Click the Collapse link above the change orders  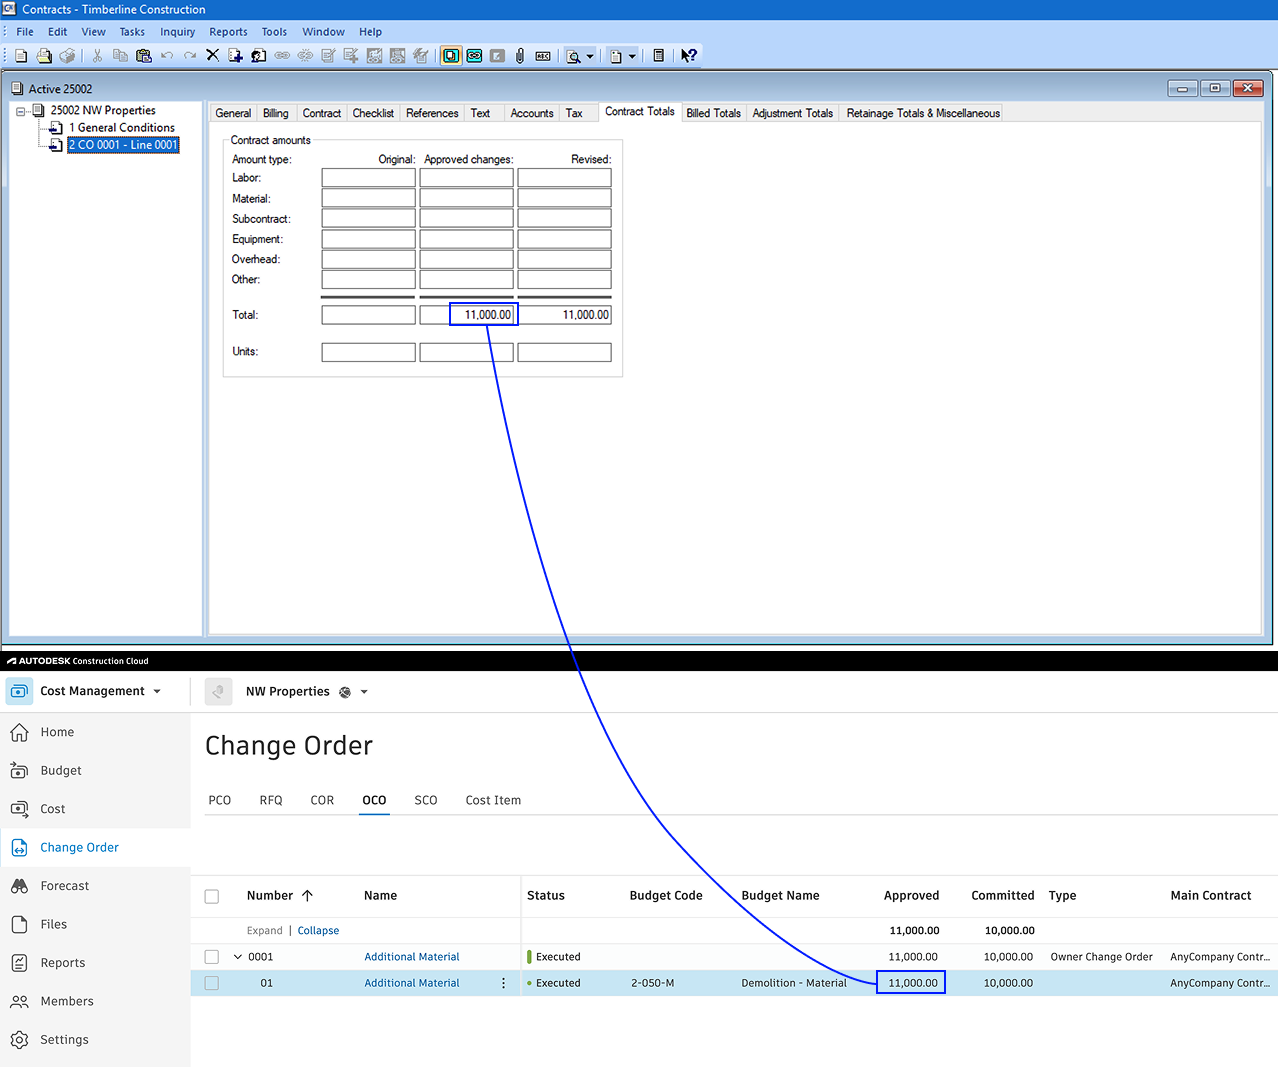tap(318, 930)
